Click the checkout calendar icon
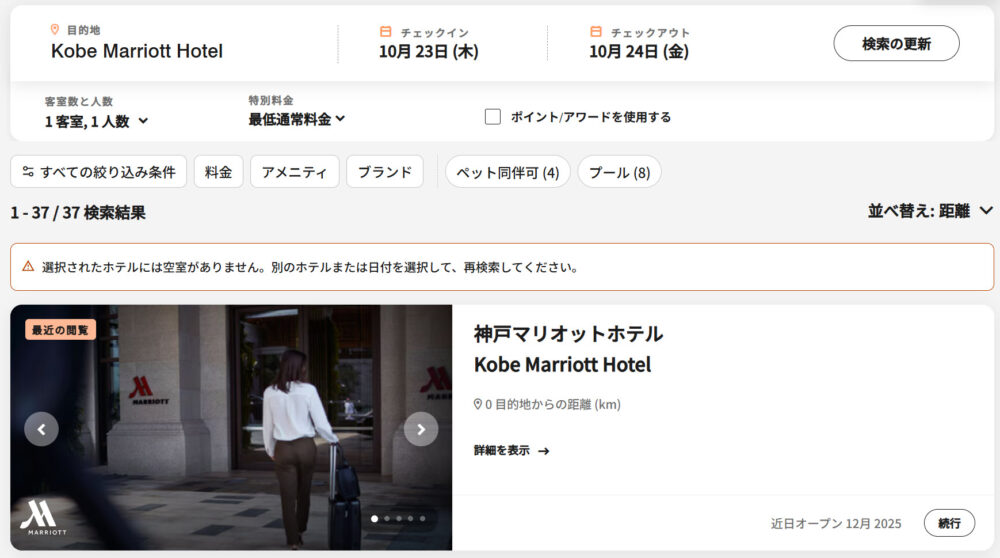The width and height of the screenshot is (1000, 558). tap(596, 32)
